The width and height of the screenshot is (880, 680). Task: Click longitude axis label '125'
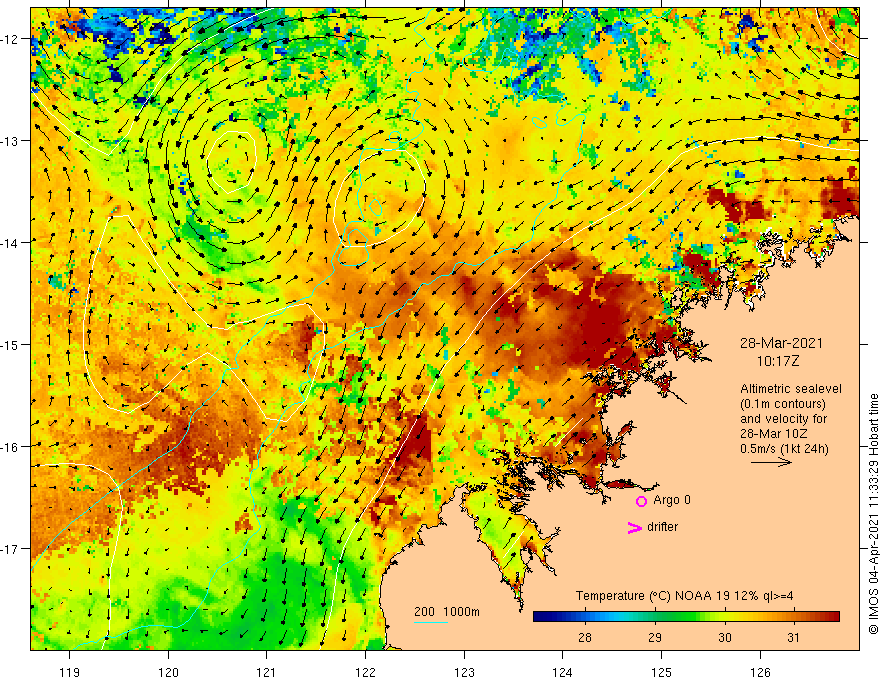[661, 672]
